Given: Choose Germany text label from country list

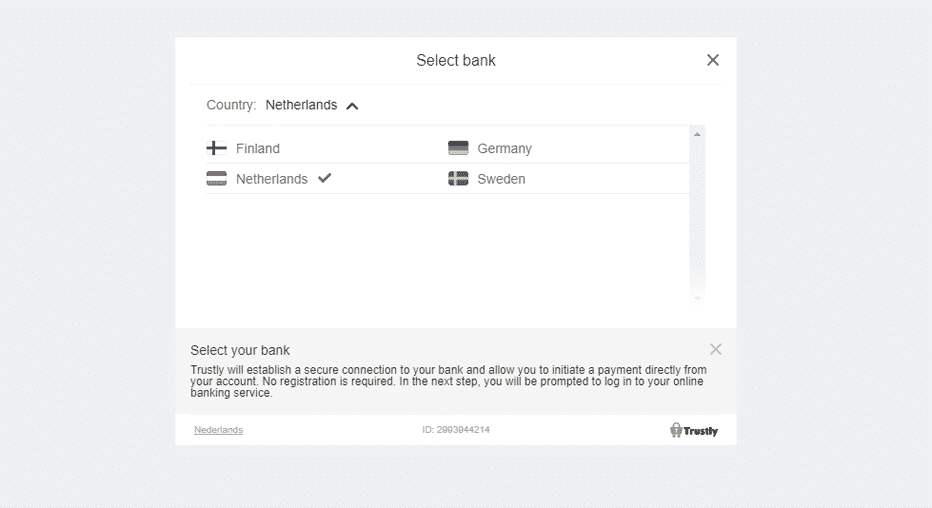Looking at the screenshot, I should tap(504, 148).
